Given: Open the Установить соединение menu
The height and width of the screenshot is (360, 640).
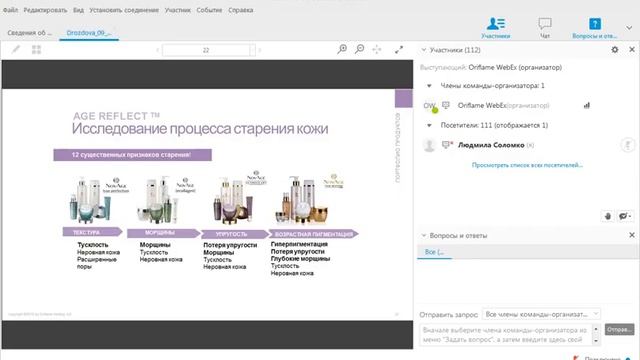Looking at the screenshot, I should pos(124,10).
